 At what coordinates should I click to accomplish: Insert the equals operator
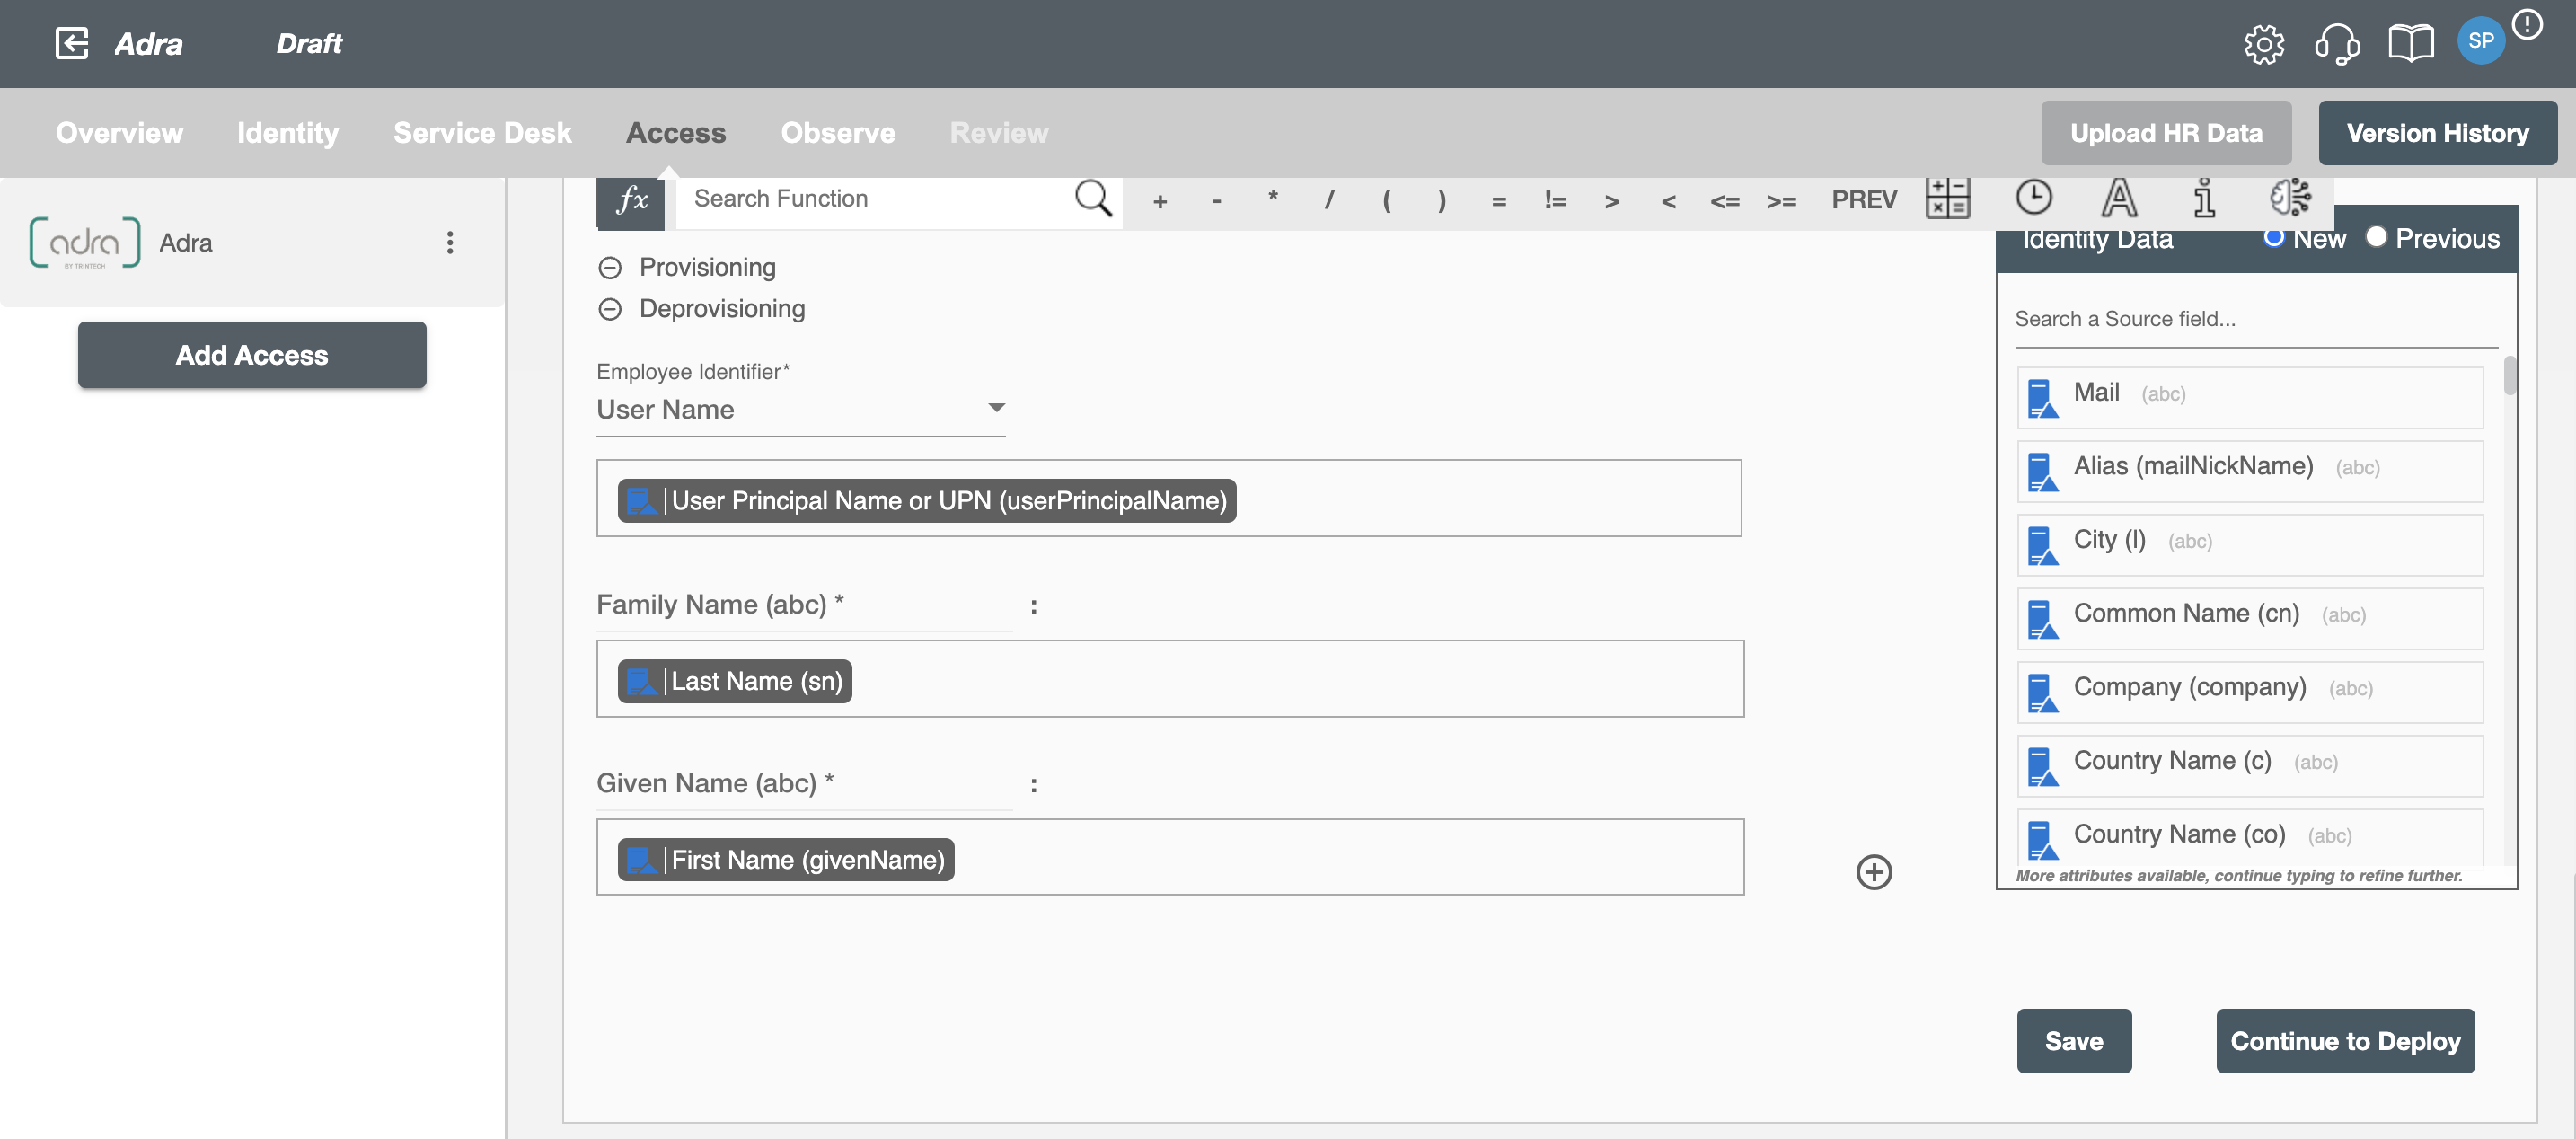click(1498, 201)
